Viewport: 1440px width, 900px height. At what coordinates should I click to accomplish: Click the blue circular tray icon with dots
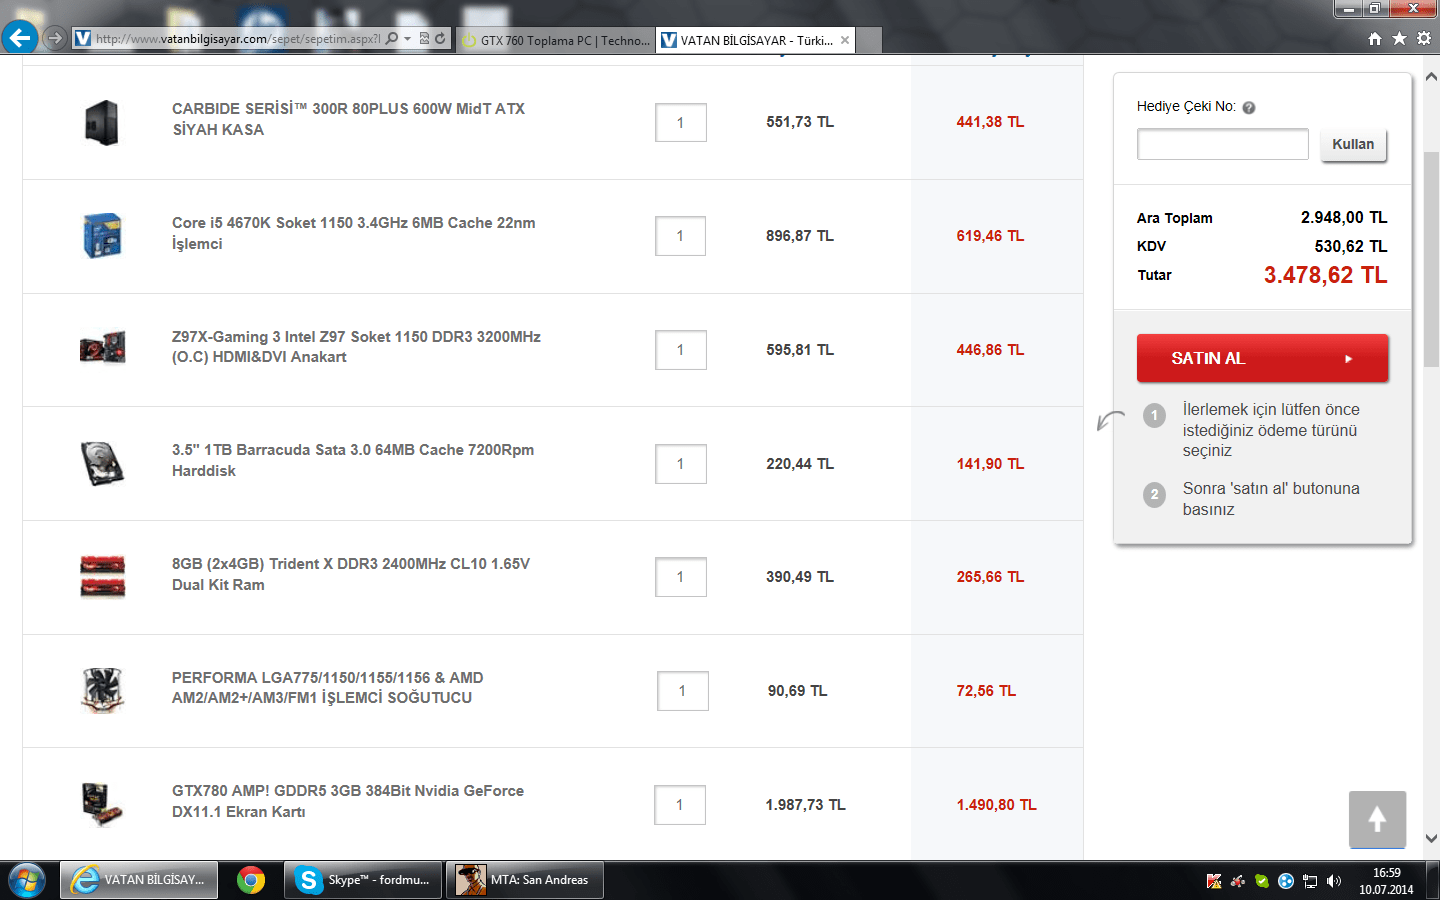[1286, 881]
